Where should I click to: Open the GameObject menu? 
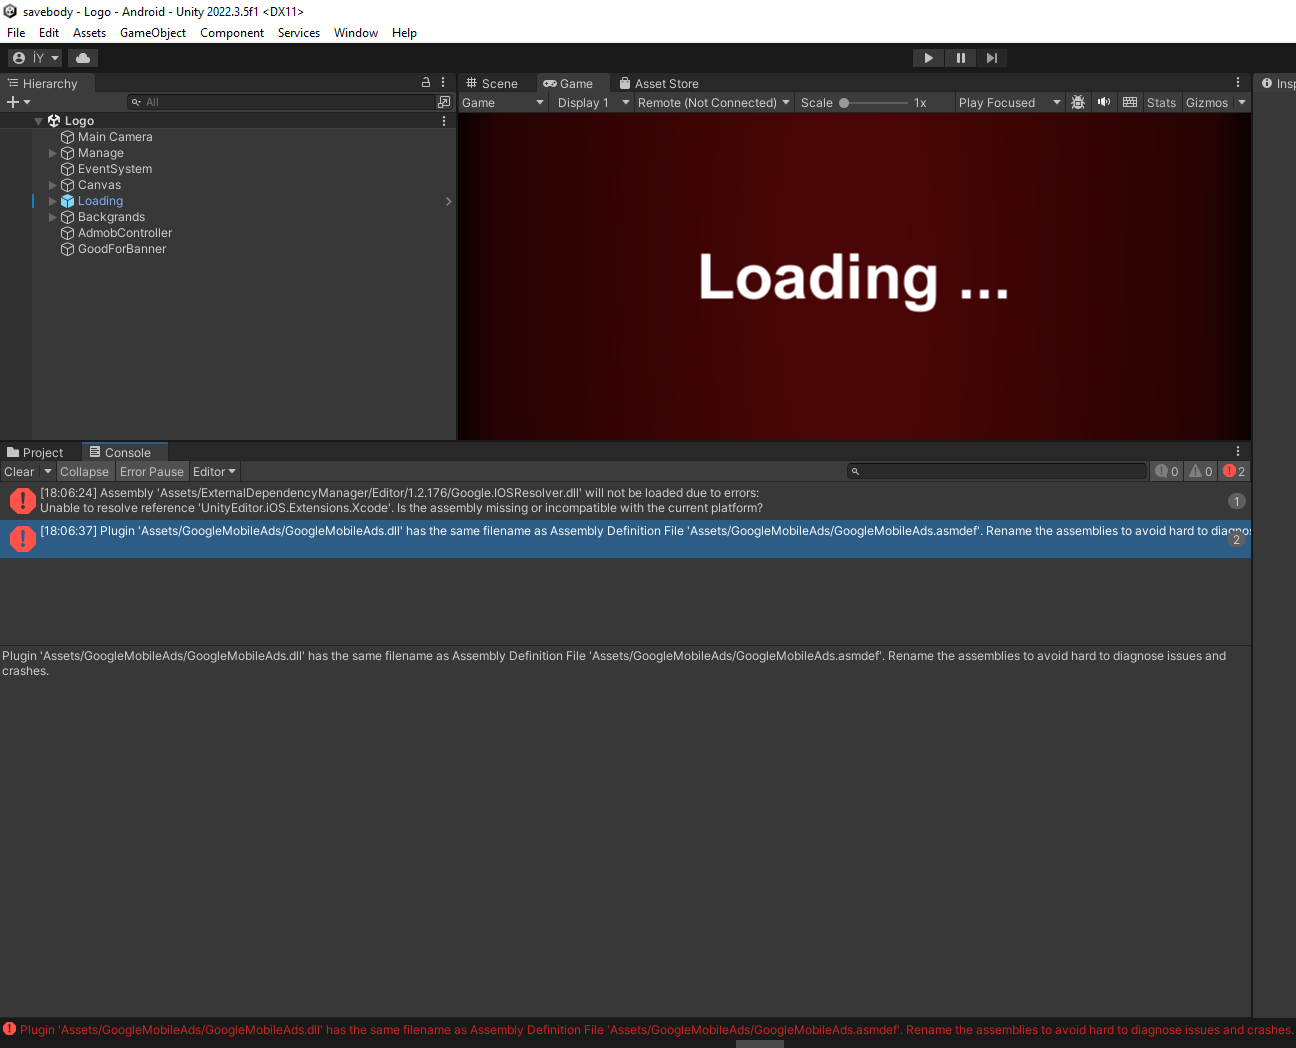(x=153, y=33)
